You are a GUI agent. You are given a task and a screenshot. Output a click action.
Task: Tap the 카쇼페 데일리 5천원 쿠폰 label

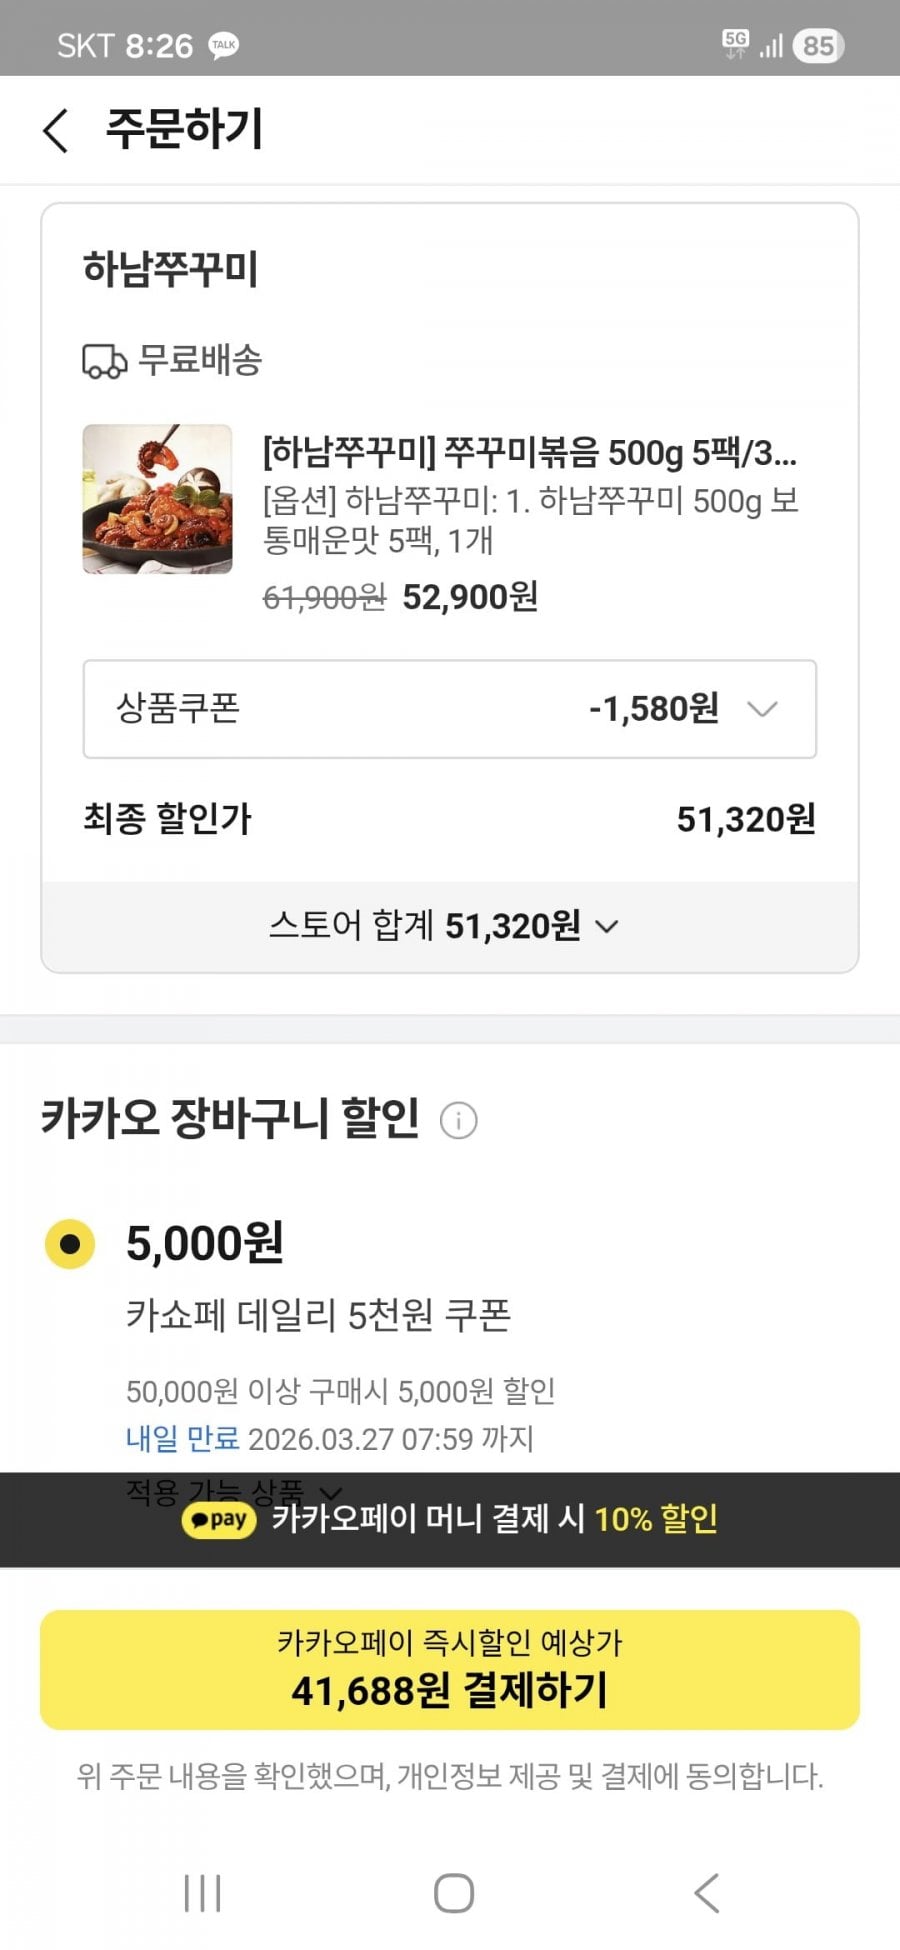(x=318, y=1315)
